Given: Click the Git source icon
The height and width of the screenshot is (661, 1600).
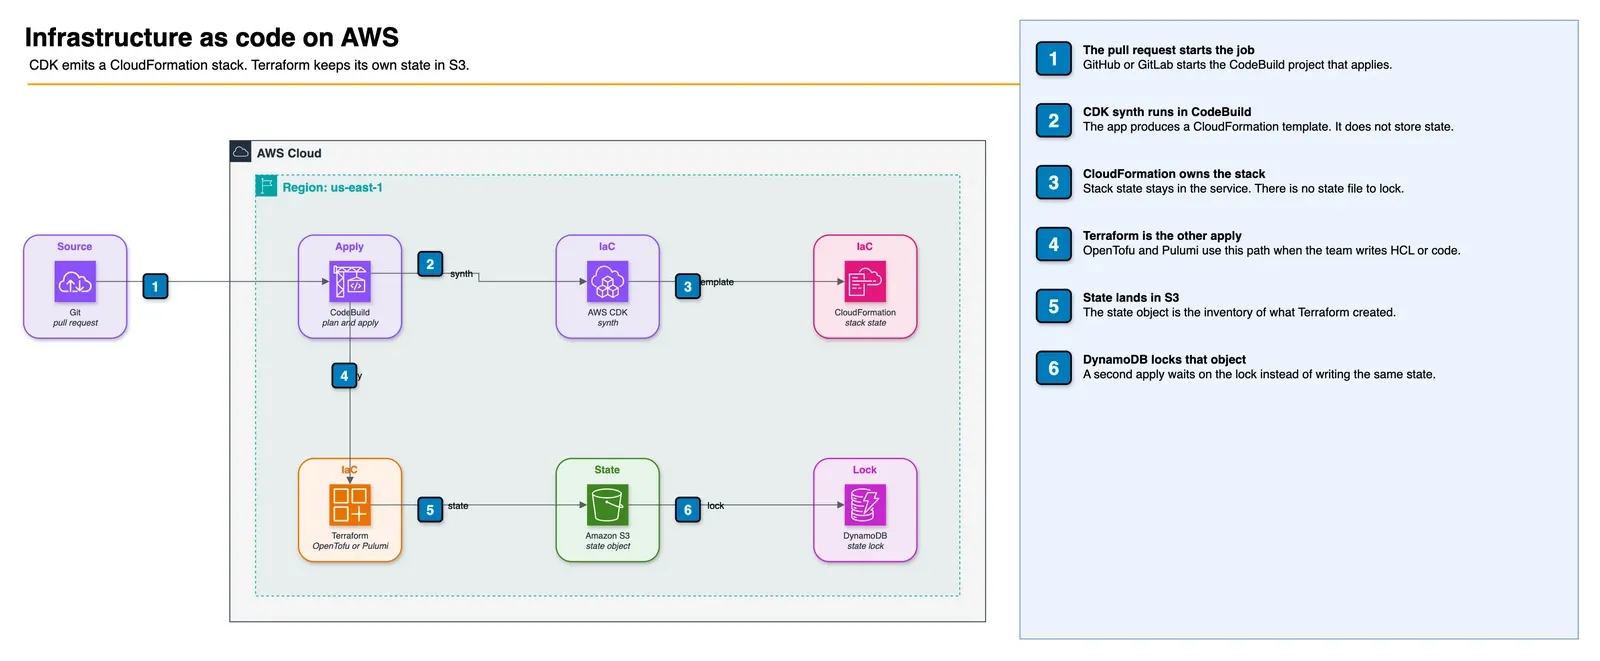Looking at the screenshot, I should [75, 282].
